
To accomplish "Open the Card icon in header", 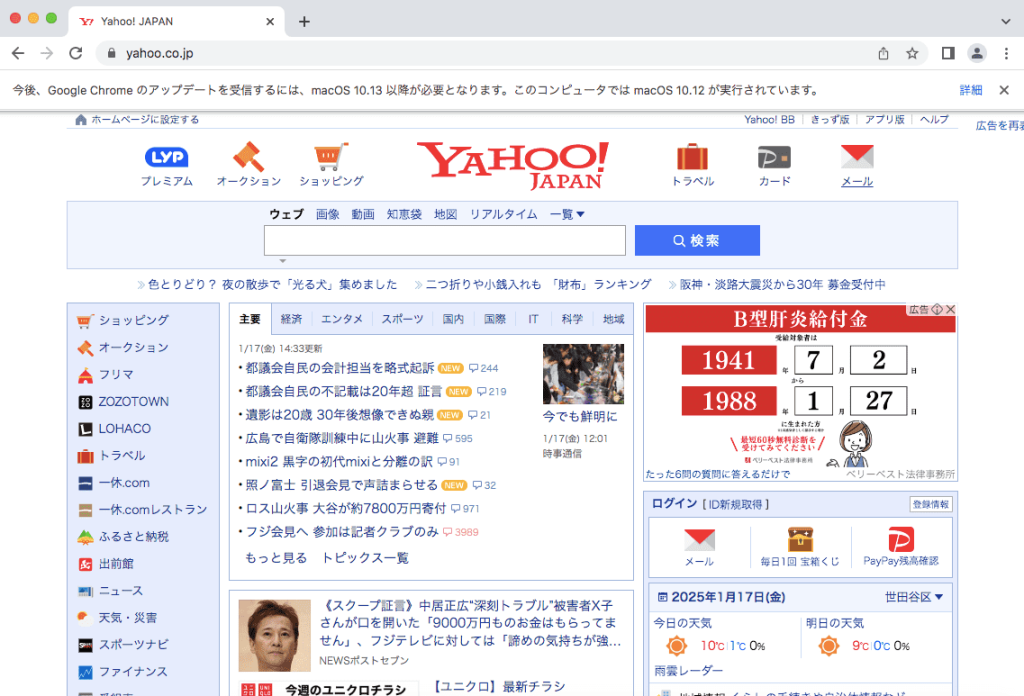I will pyautogui.click(x=775, y=157).
